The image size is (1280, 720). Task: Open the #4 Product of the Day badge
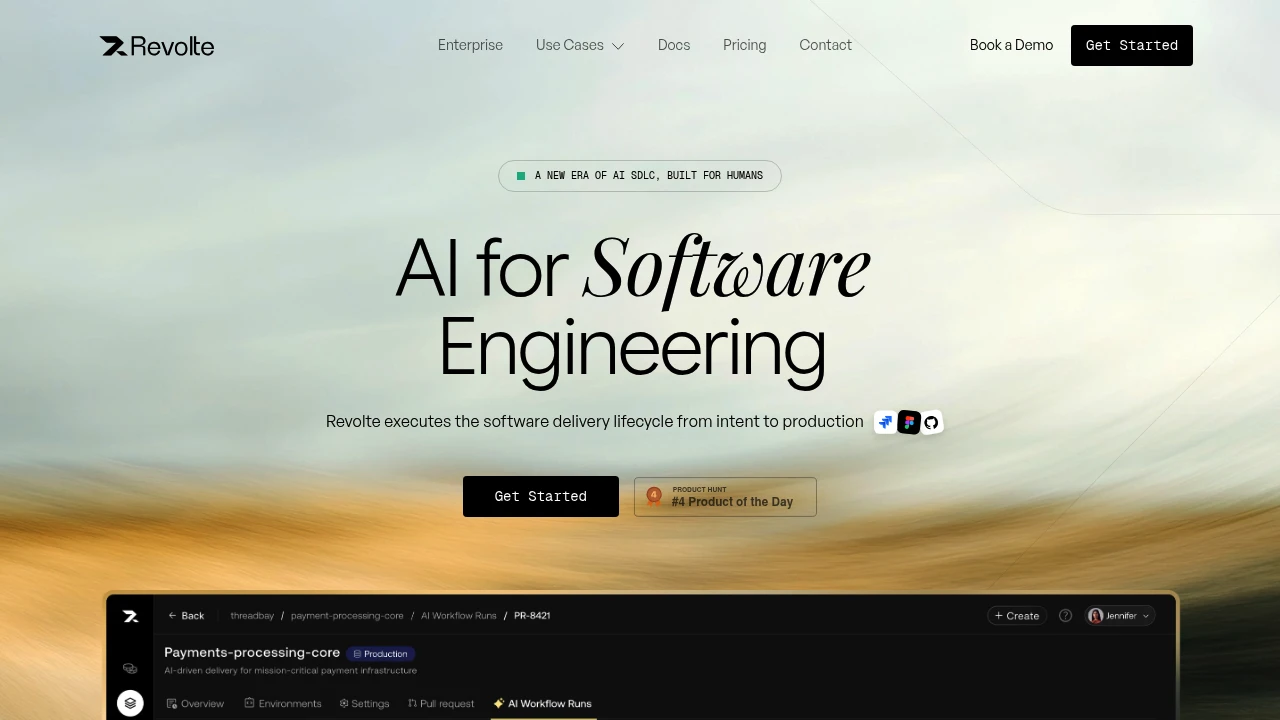pyautogui.click(x=725, y=497)
